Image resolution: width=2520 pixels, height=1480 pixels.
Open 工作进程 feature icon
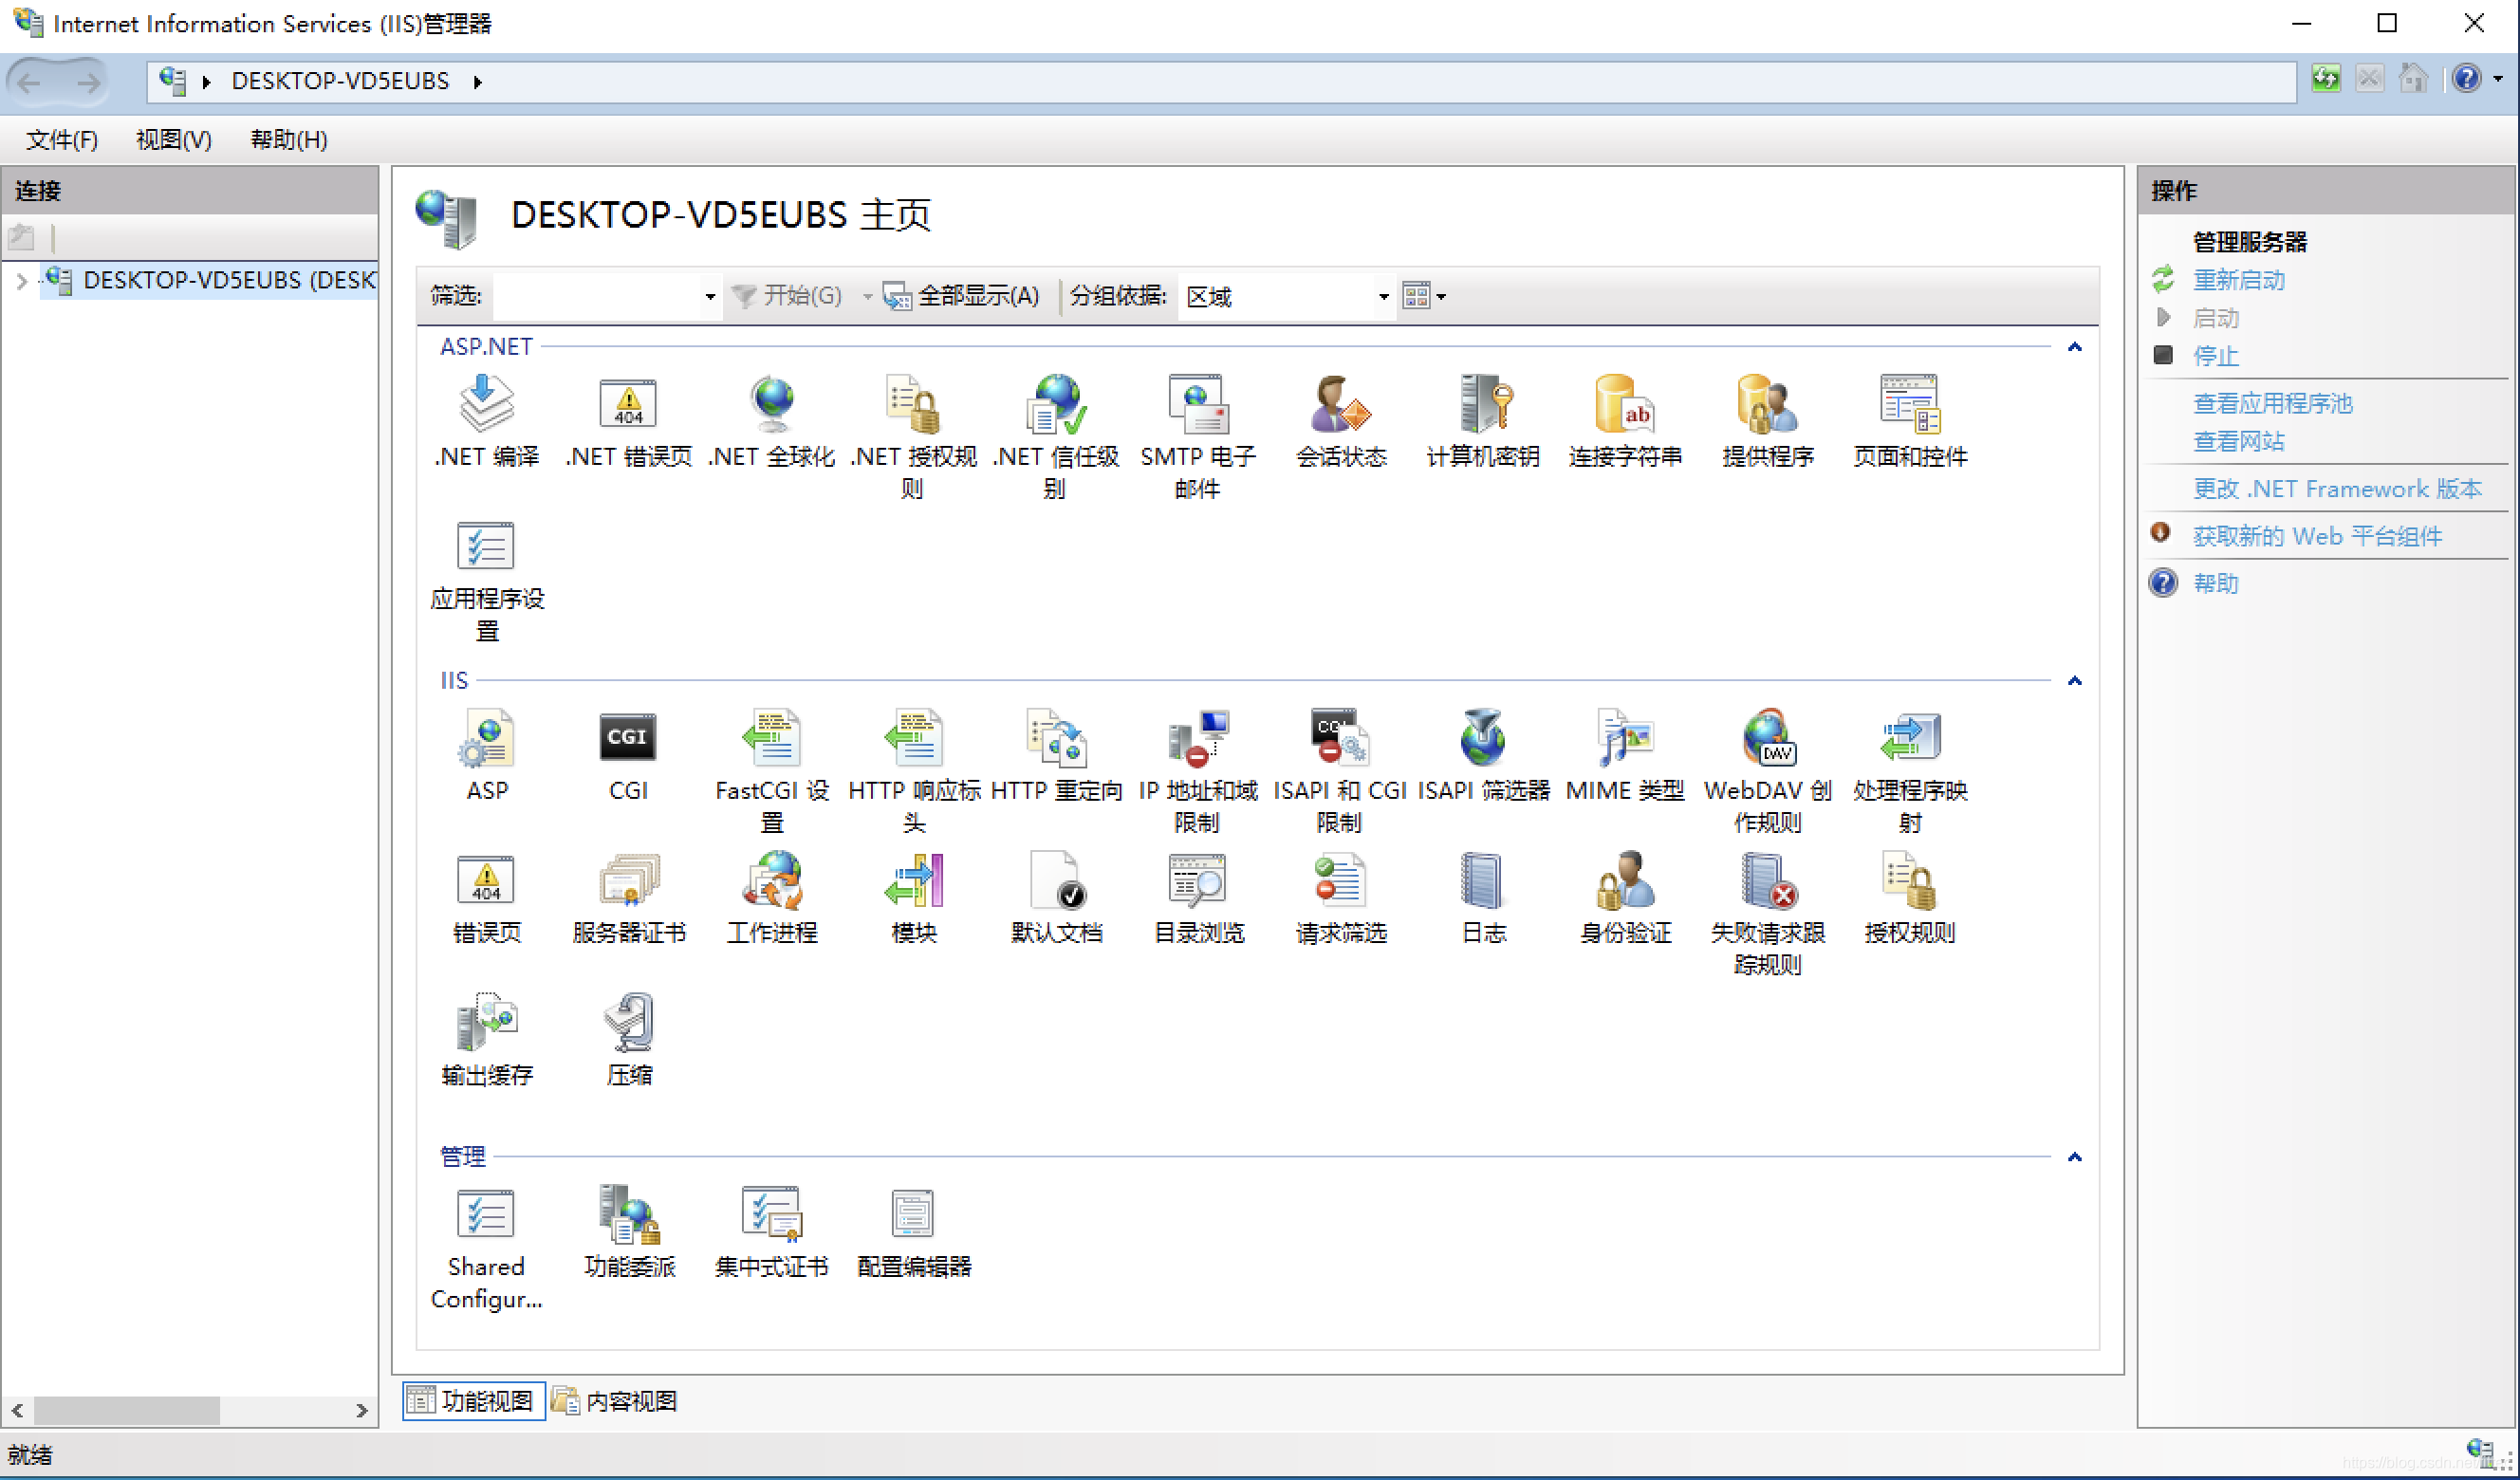(772, 880)
